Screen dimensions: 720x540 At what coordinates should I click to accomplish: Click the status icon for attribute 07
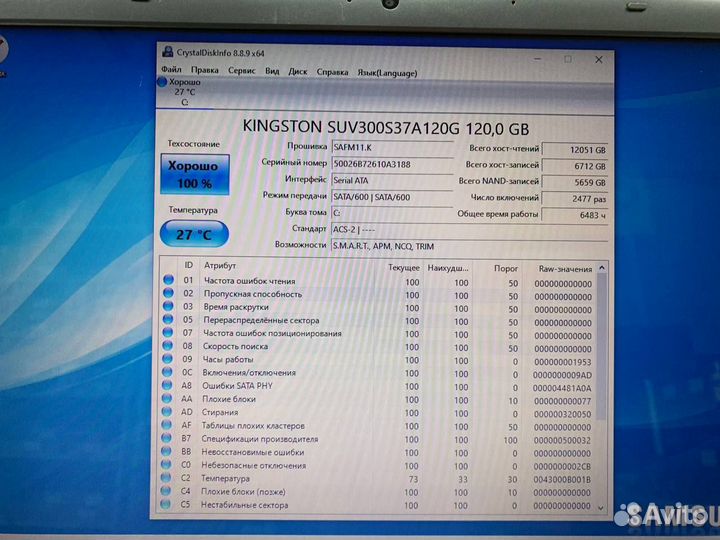[168, 332]
